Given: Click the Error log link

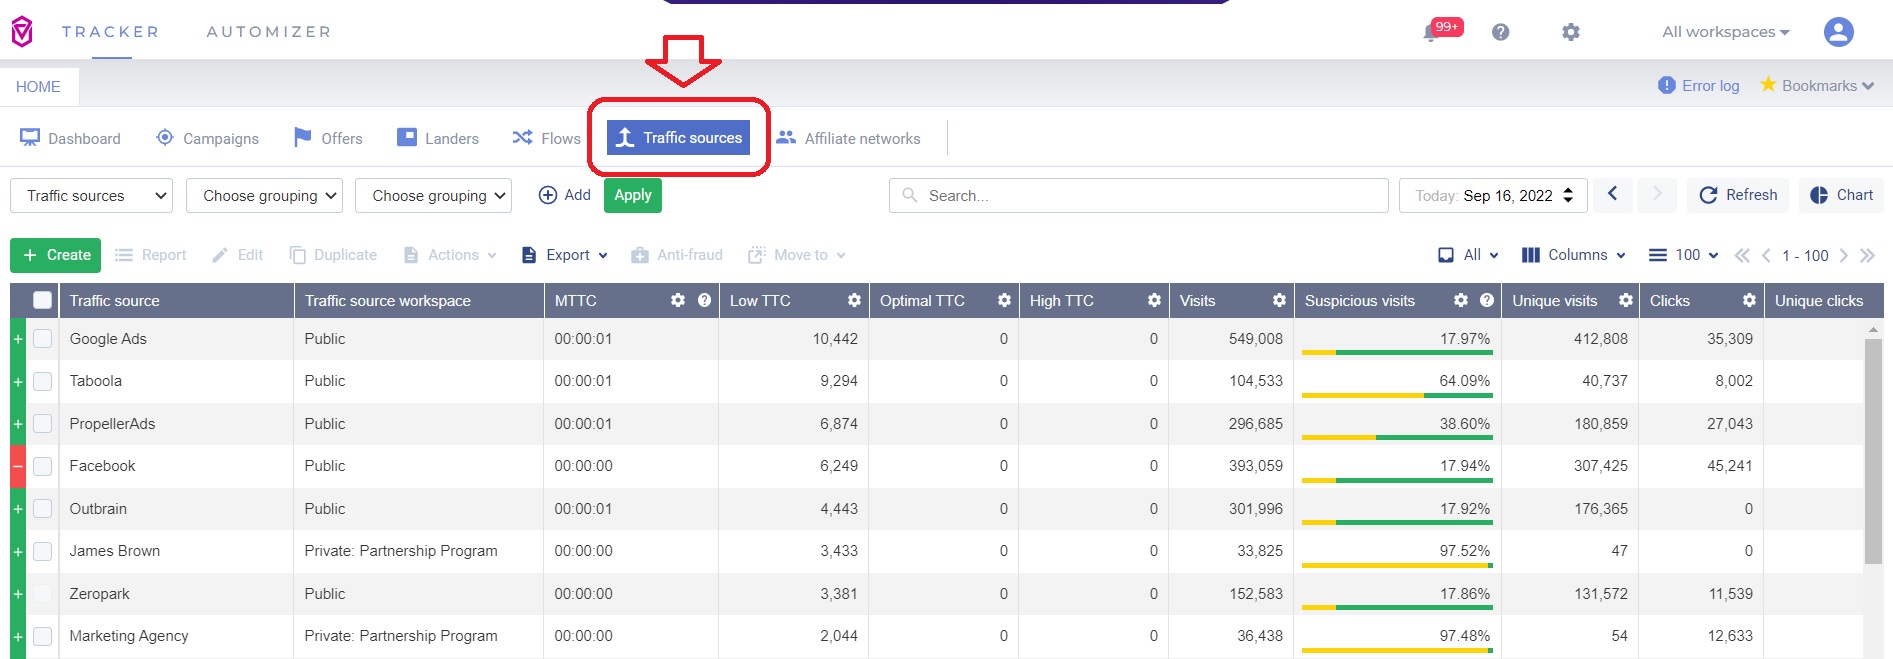Looking at the screenshot, I should coord(1699,86).
